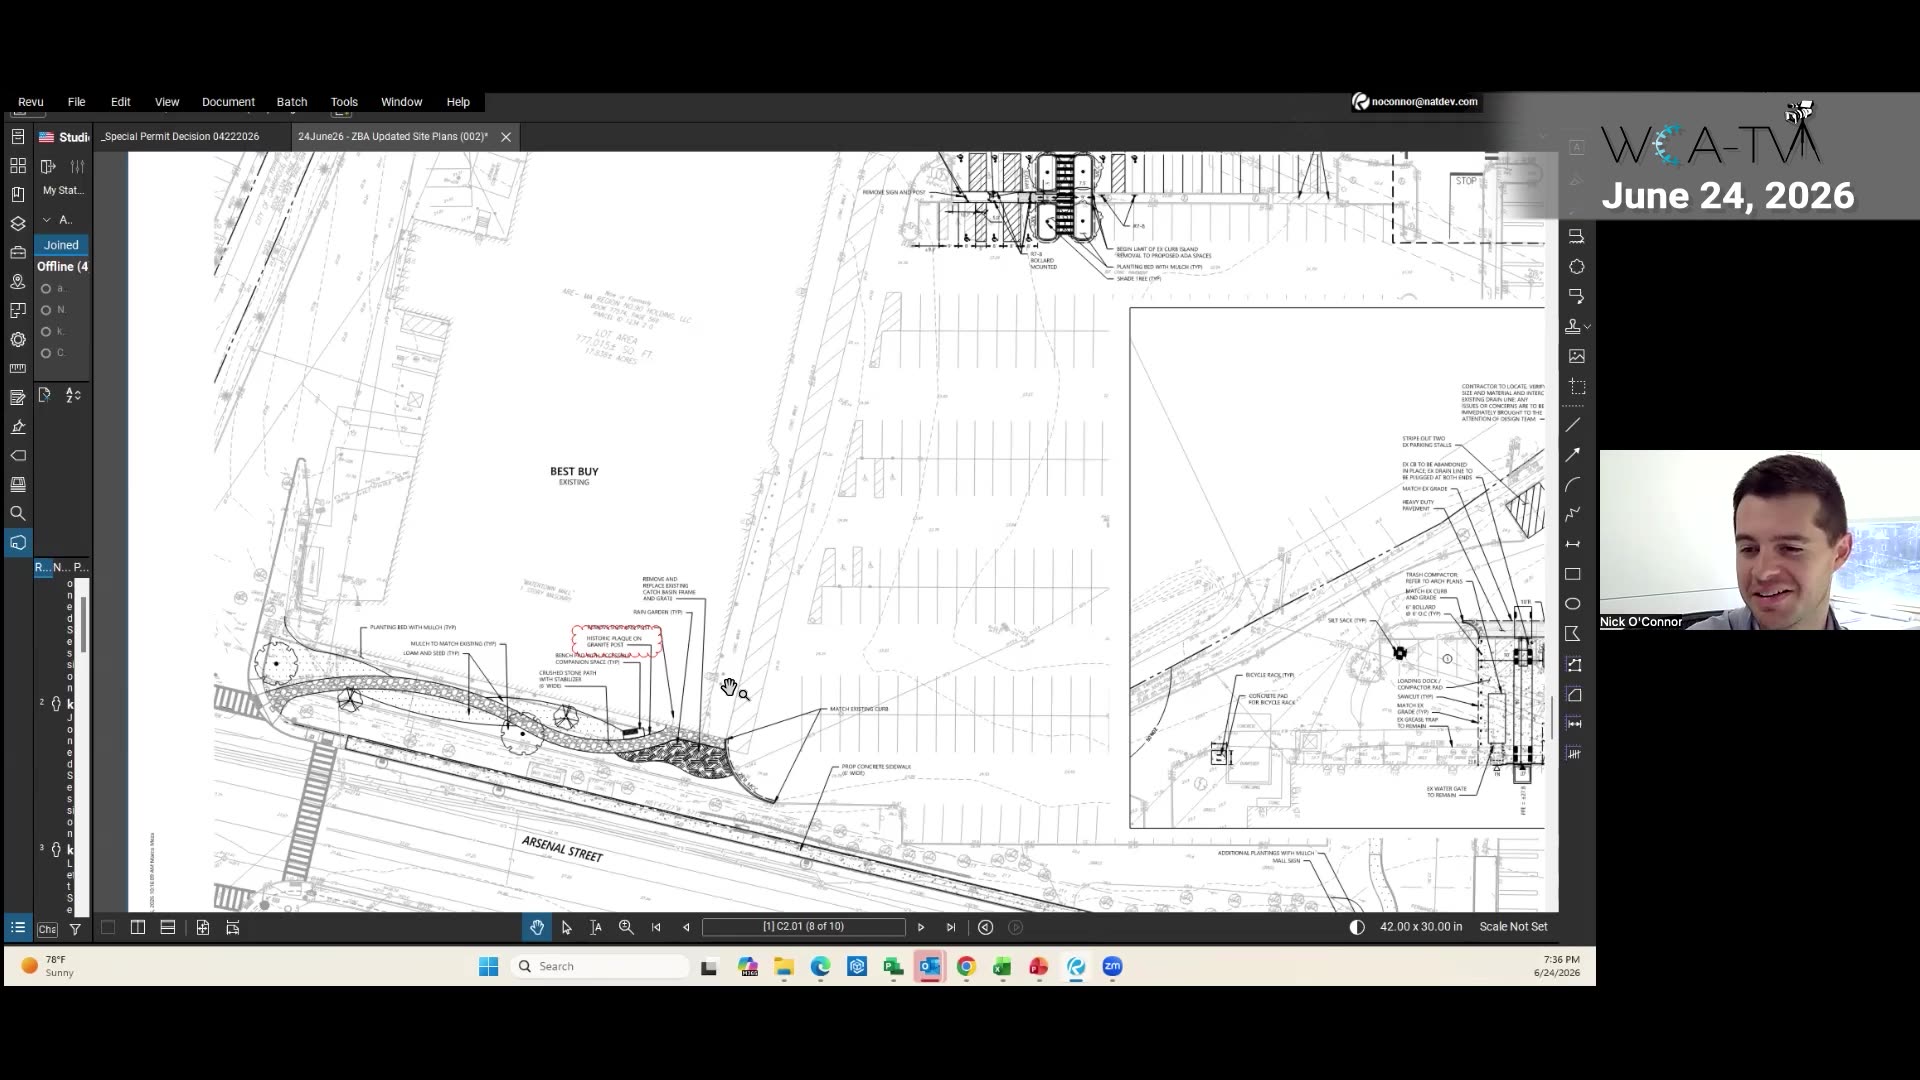Toggle the Dimmer half-circle icon
The width and height of the screenshot is (1920, 1080).
tap(1357, 927)
